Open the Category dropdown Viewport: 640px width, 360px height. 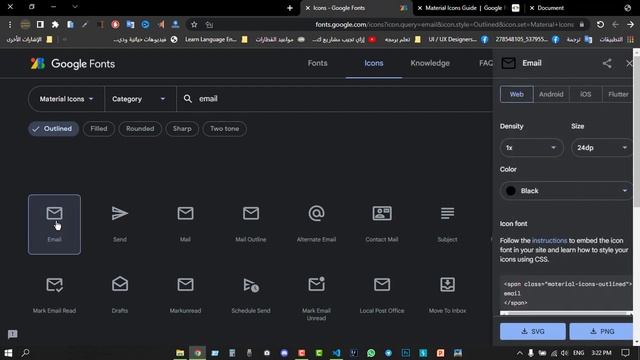tap(140, 99)
